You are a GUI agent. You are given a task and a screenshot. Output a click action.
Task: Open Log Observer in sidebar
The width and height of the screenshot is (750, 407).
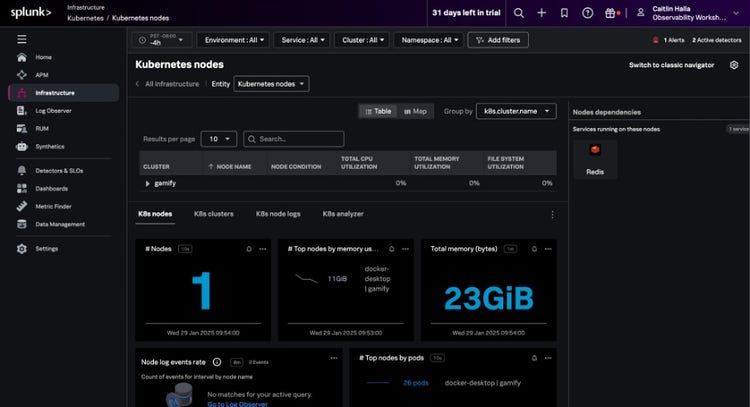click(x=54, y=111)
